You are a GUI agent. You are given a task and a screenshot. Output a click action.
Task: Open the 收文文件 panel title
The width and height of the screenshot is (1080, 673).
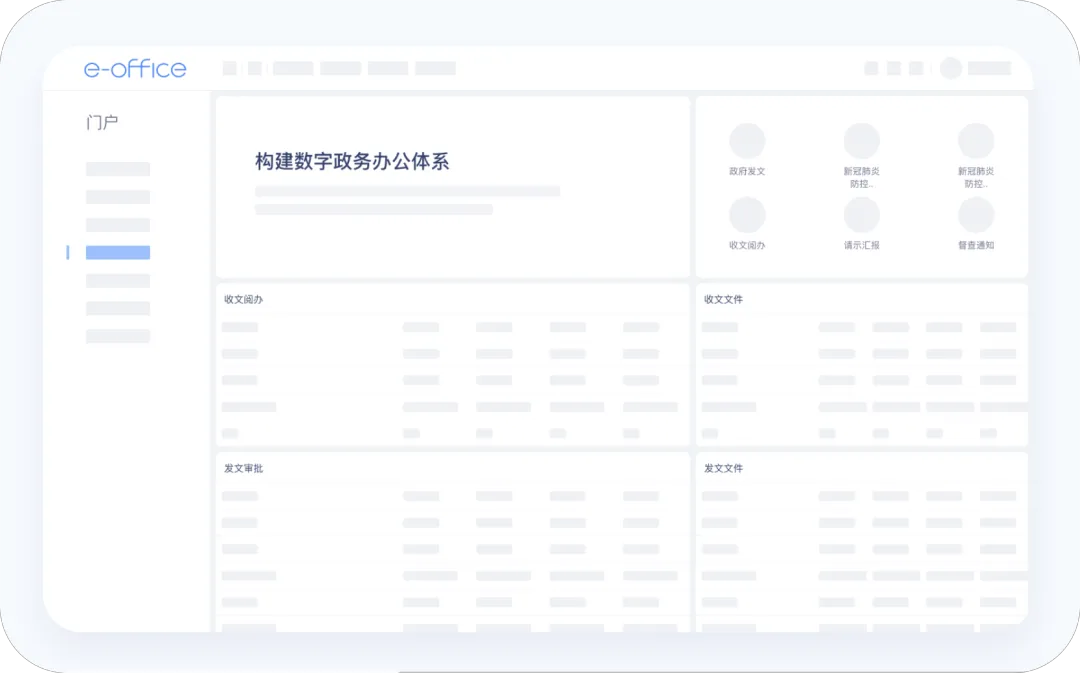pos(723,299)
